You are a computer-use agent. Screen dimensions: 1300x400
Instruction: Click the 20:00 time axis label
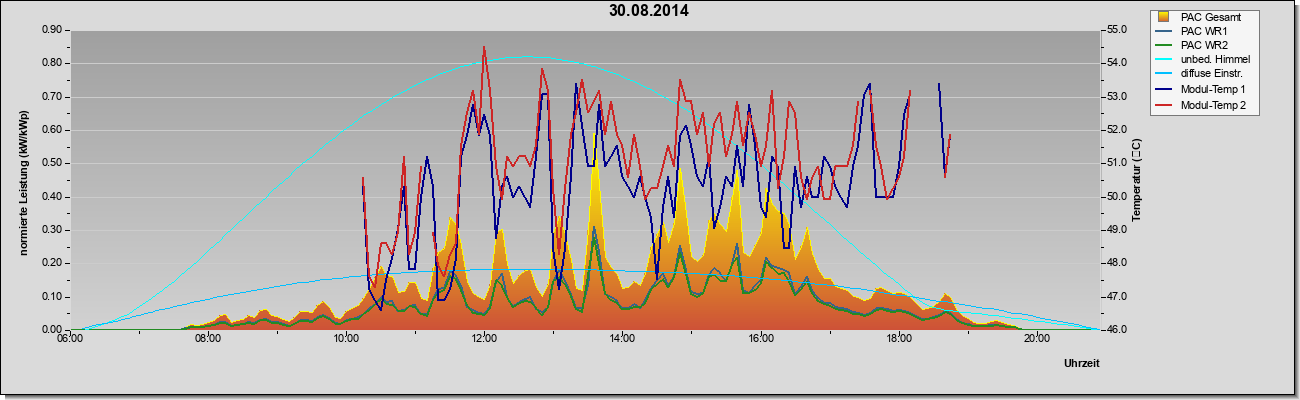coord(1036,337)
